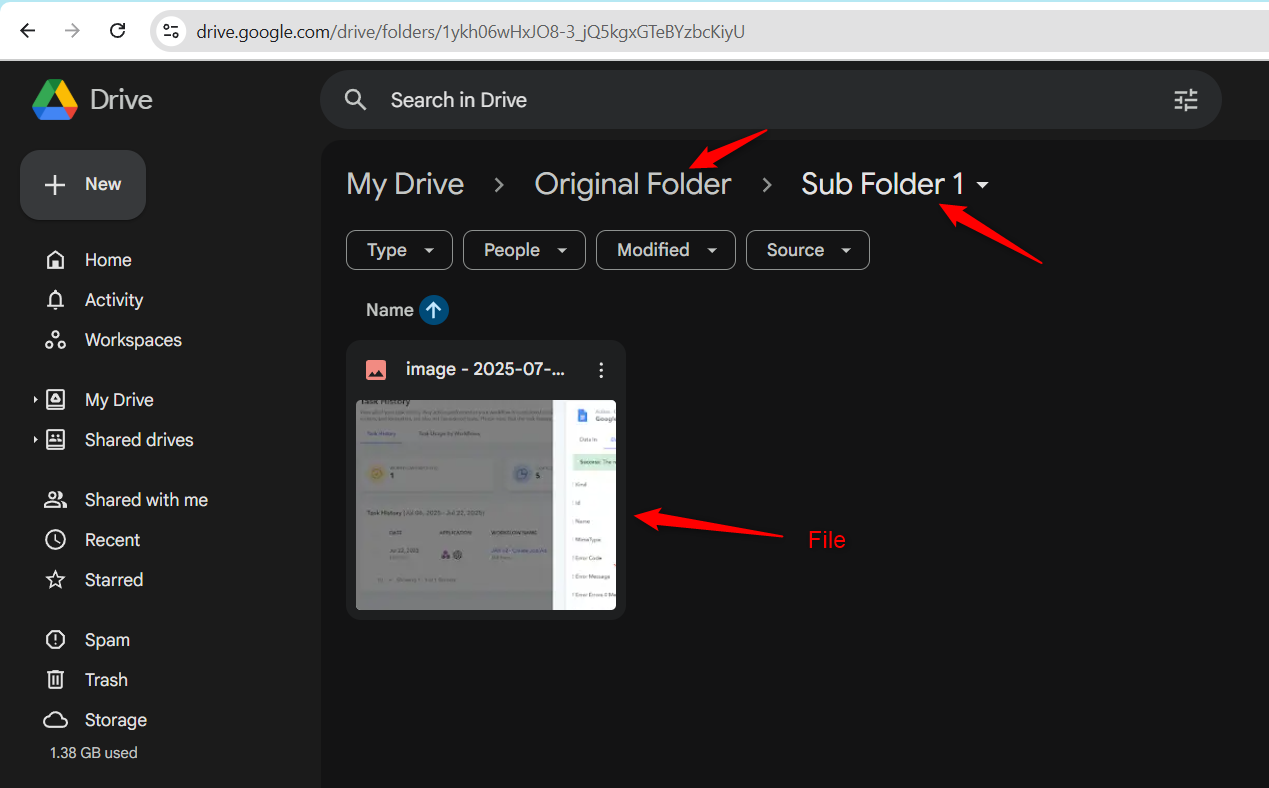Click the New button
1269x788 pixels.
click(x=83, y=184)
